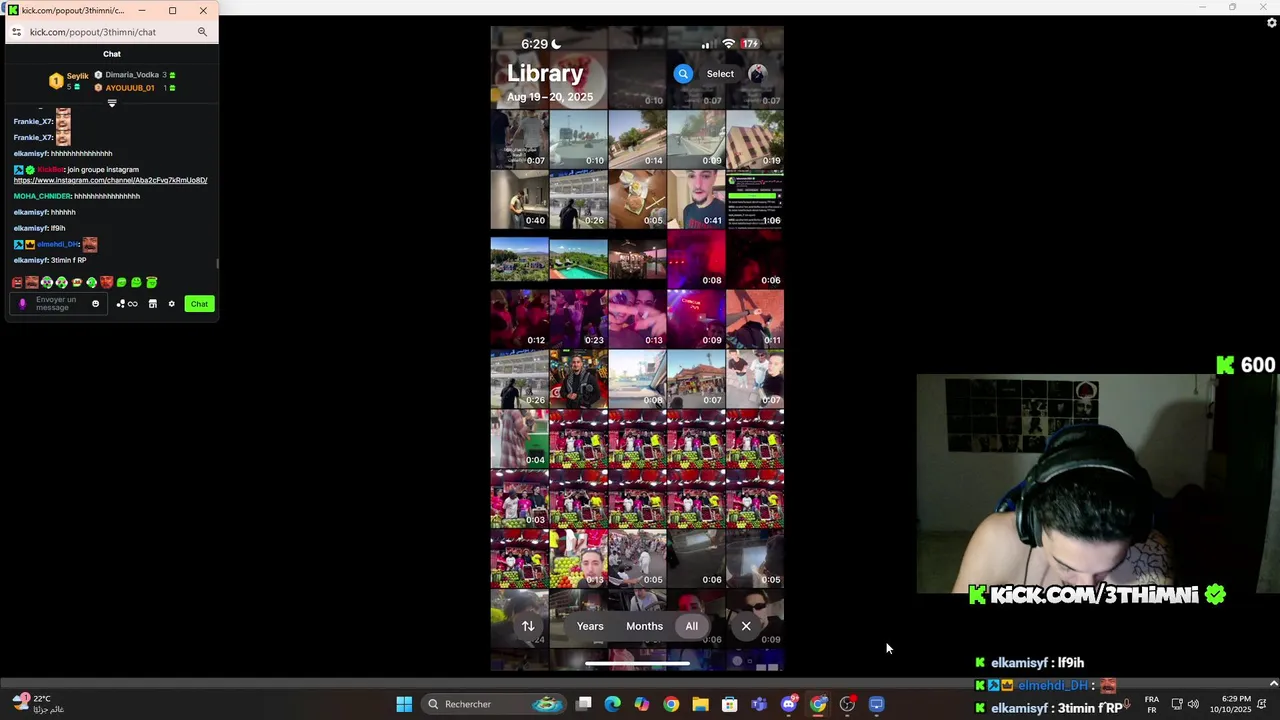This screenshot has width=1280, height=720.
Task: Open OBS Studio from taskbar
Action: [848, 704]
